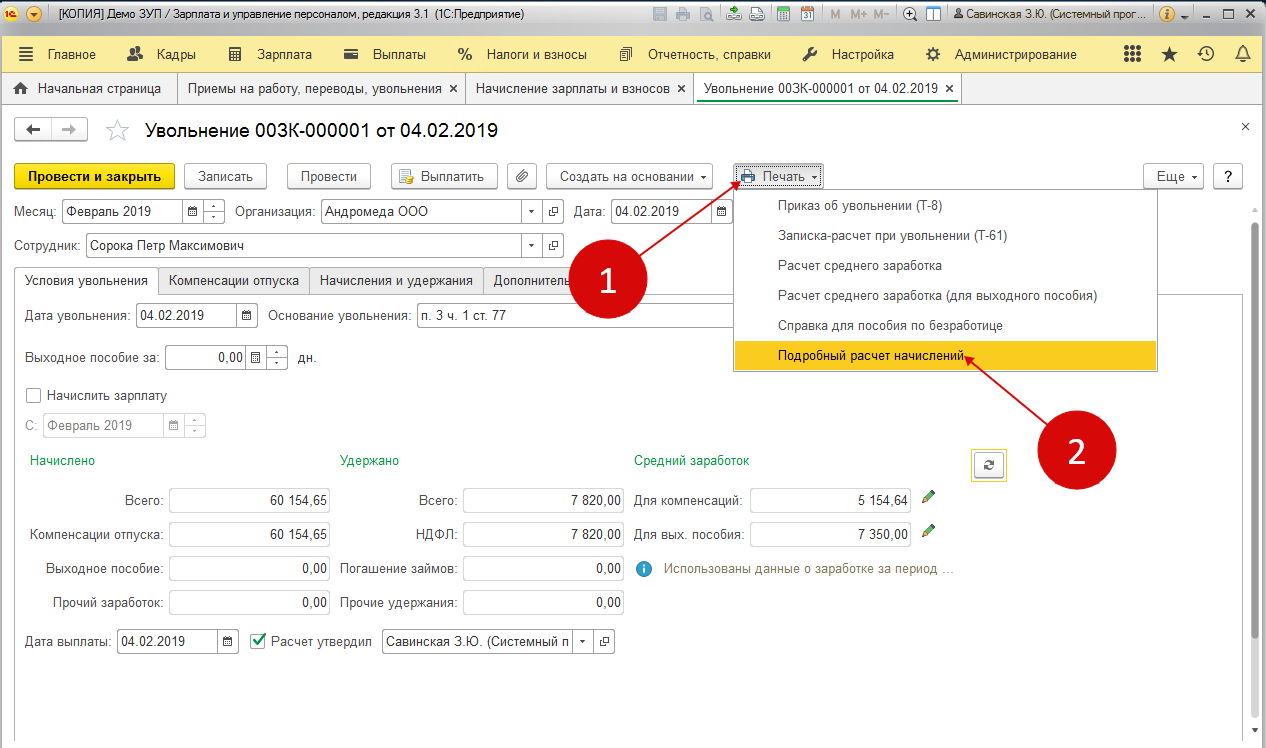Click the refresh recalculation button
This screenshot has width=1266, height=748.
[x=989, y=464]
